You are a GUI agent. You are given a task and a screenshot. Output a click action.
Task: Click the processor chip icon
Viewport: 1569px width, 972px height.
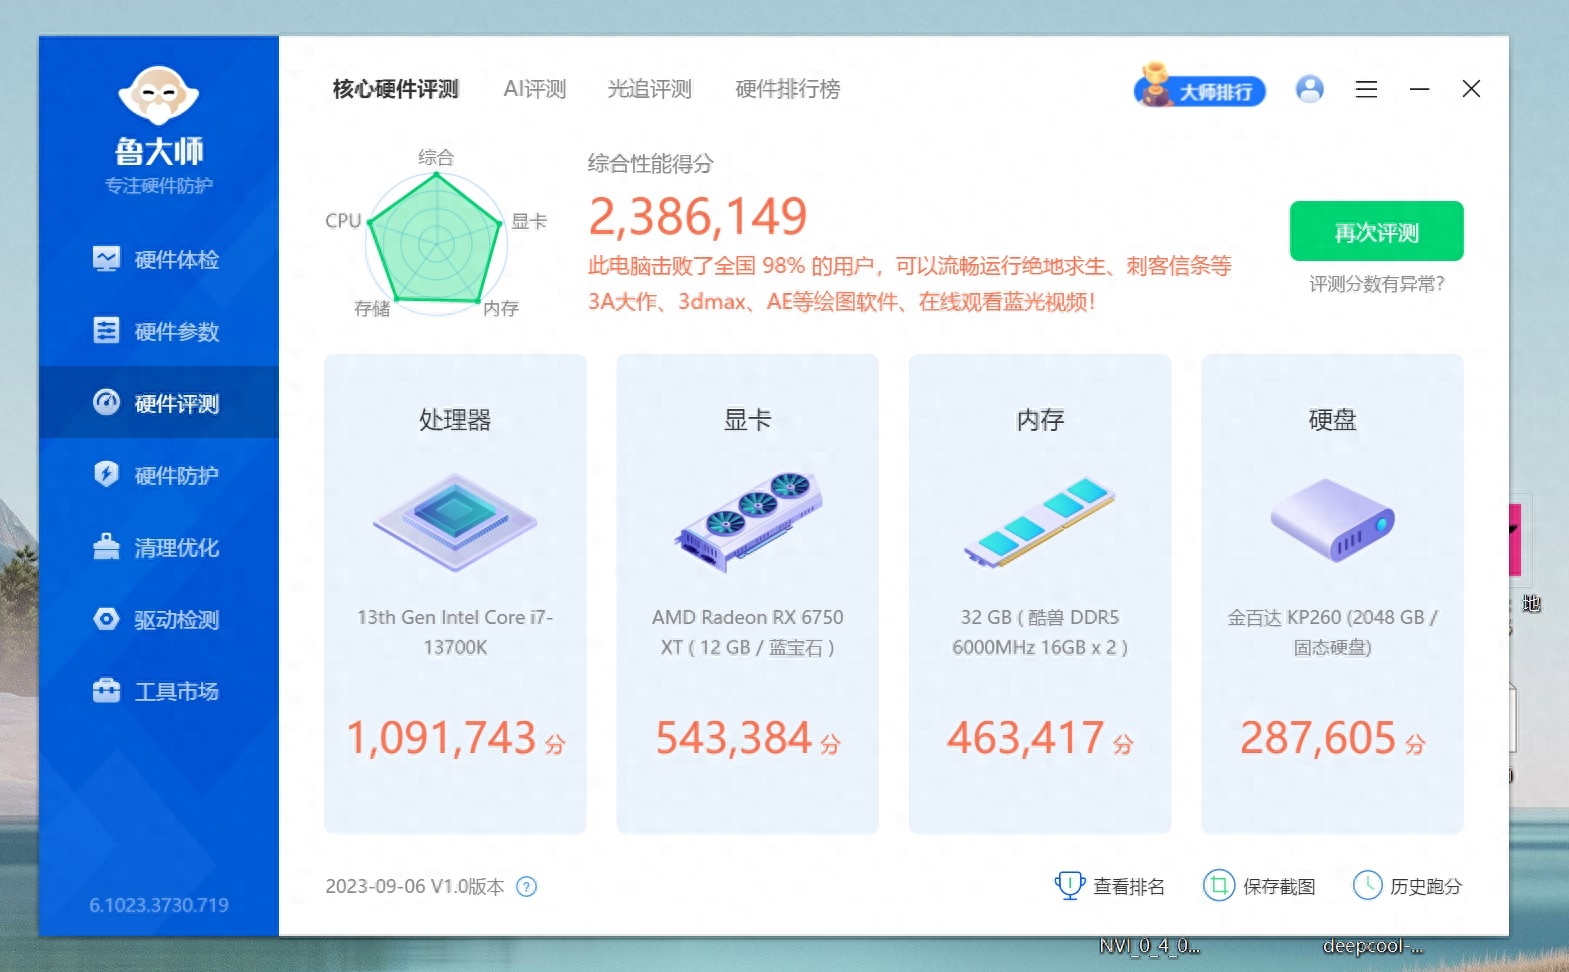(x=455, y=523)
